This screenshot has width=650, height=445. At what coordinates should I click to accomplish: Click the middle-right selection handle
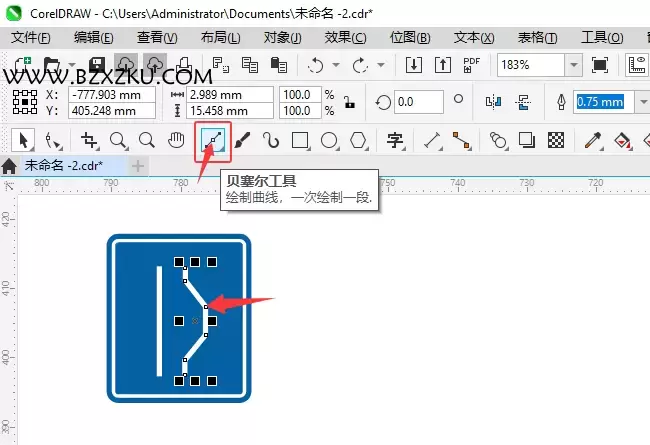coord(212,321)
